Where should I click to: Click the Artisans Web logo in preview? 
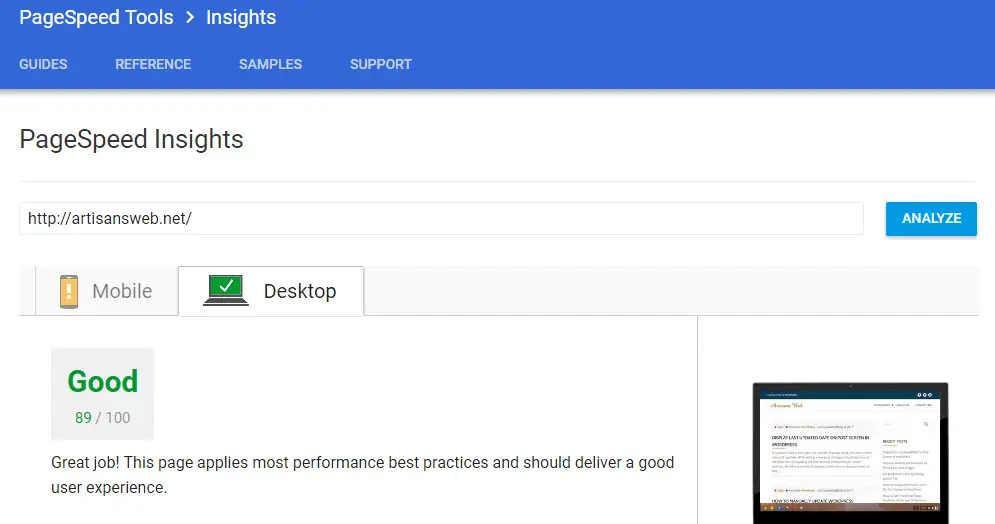tap(786, 405)
